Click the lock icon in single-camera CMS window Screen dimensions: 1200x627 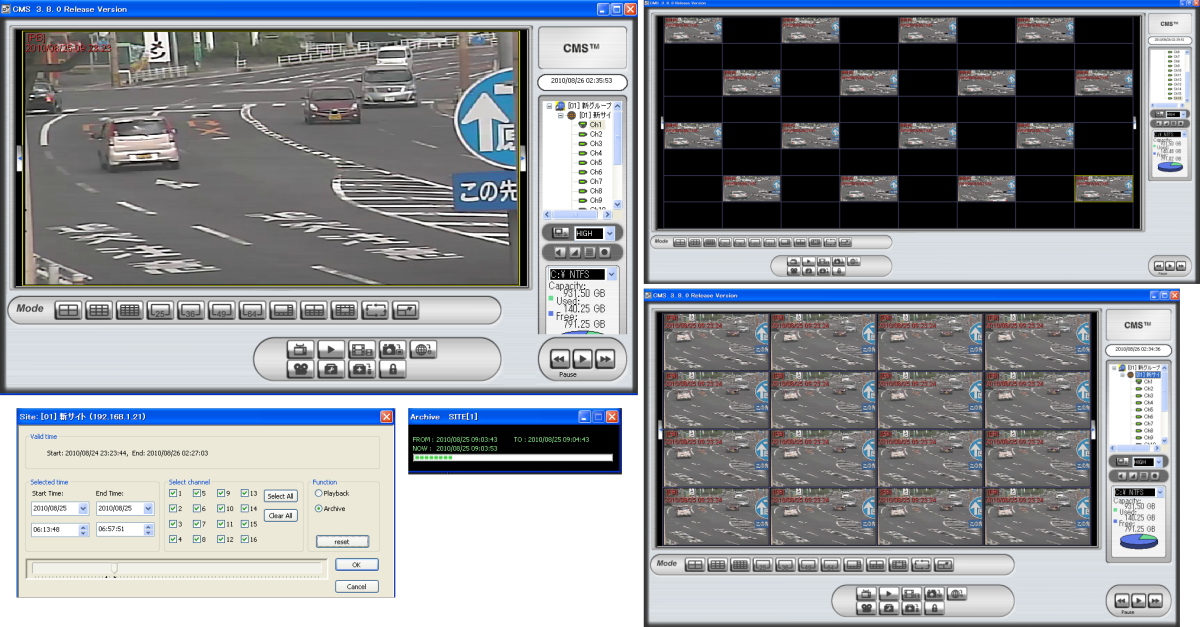393,370
